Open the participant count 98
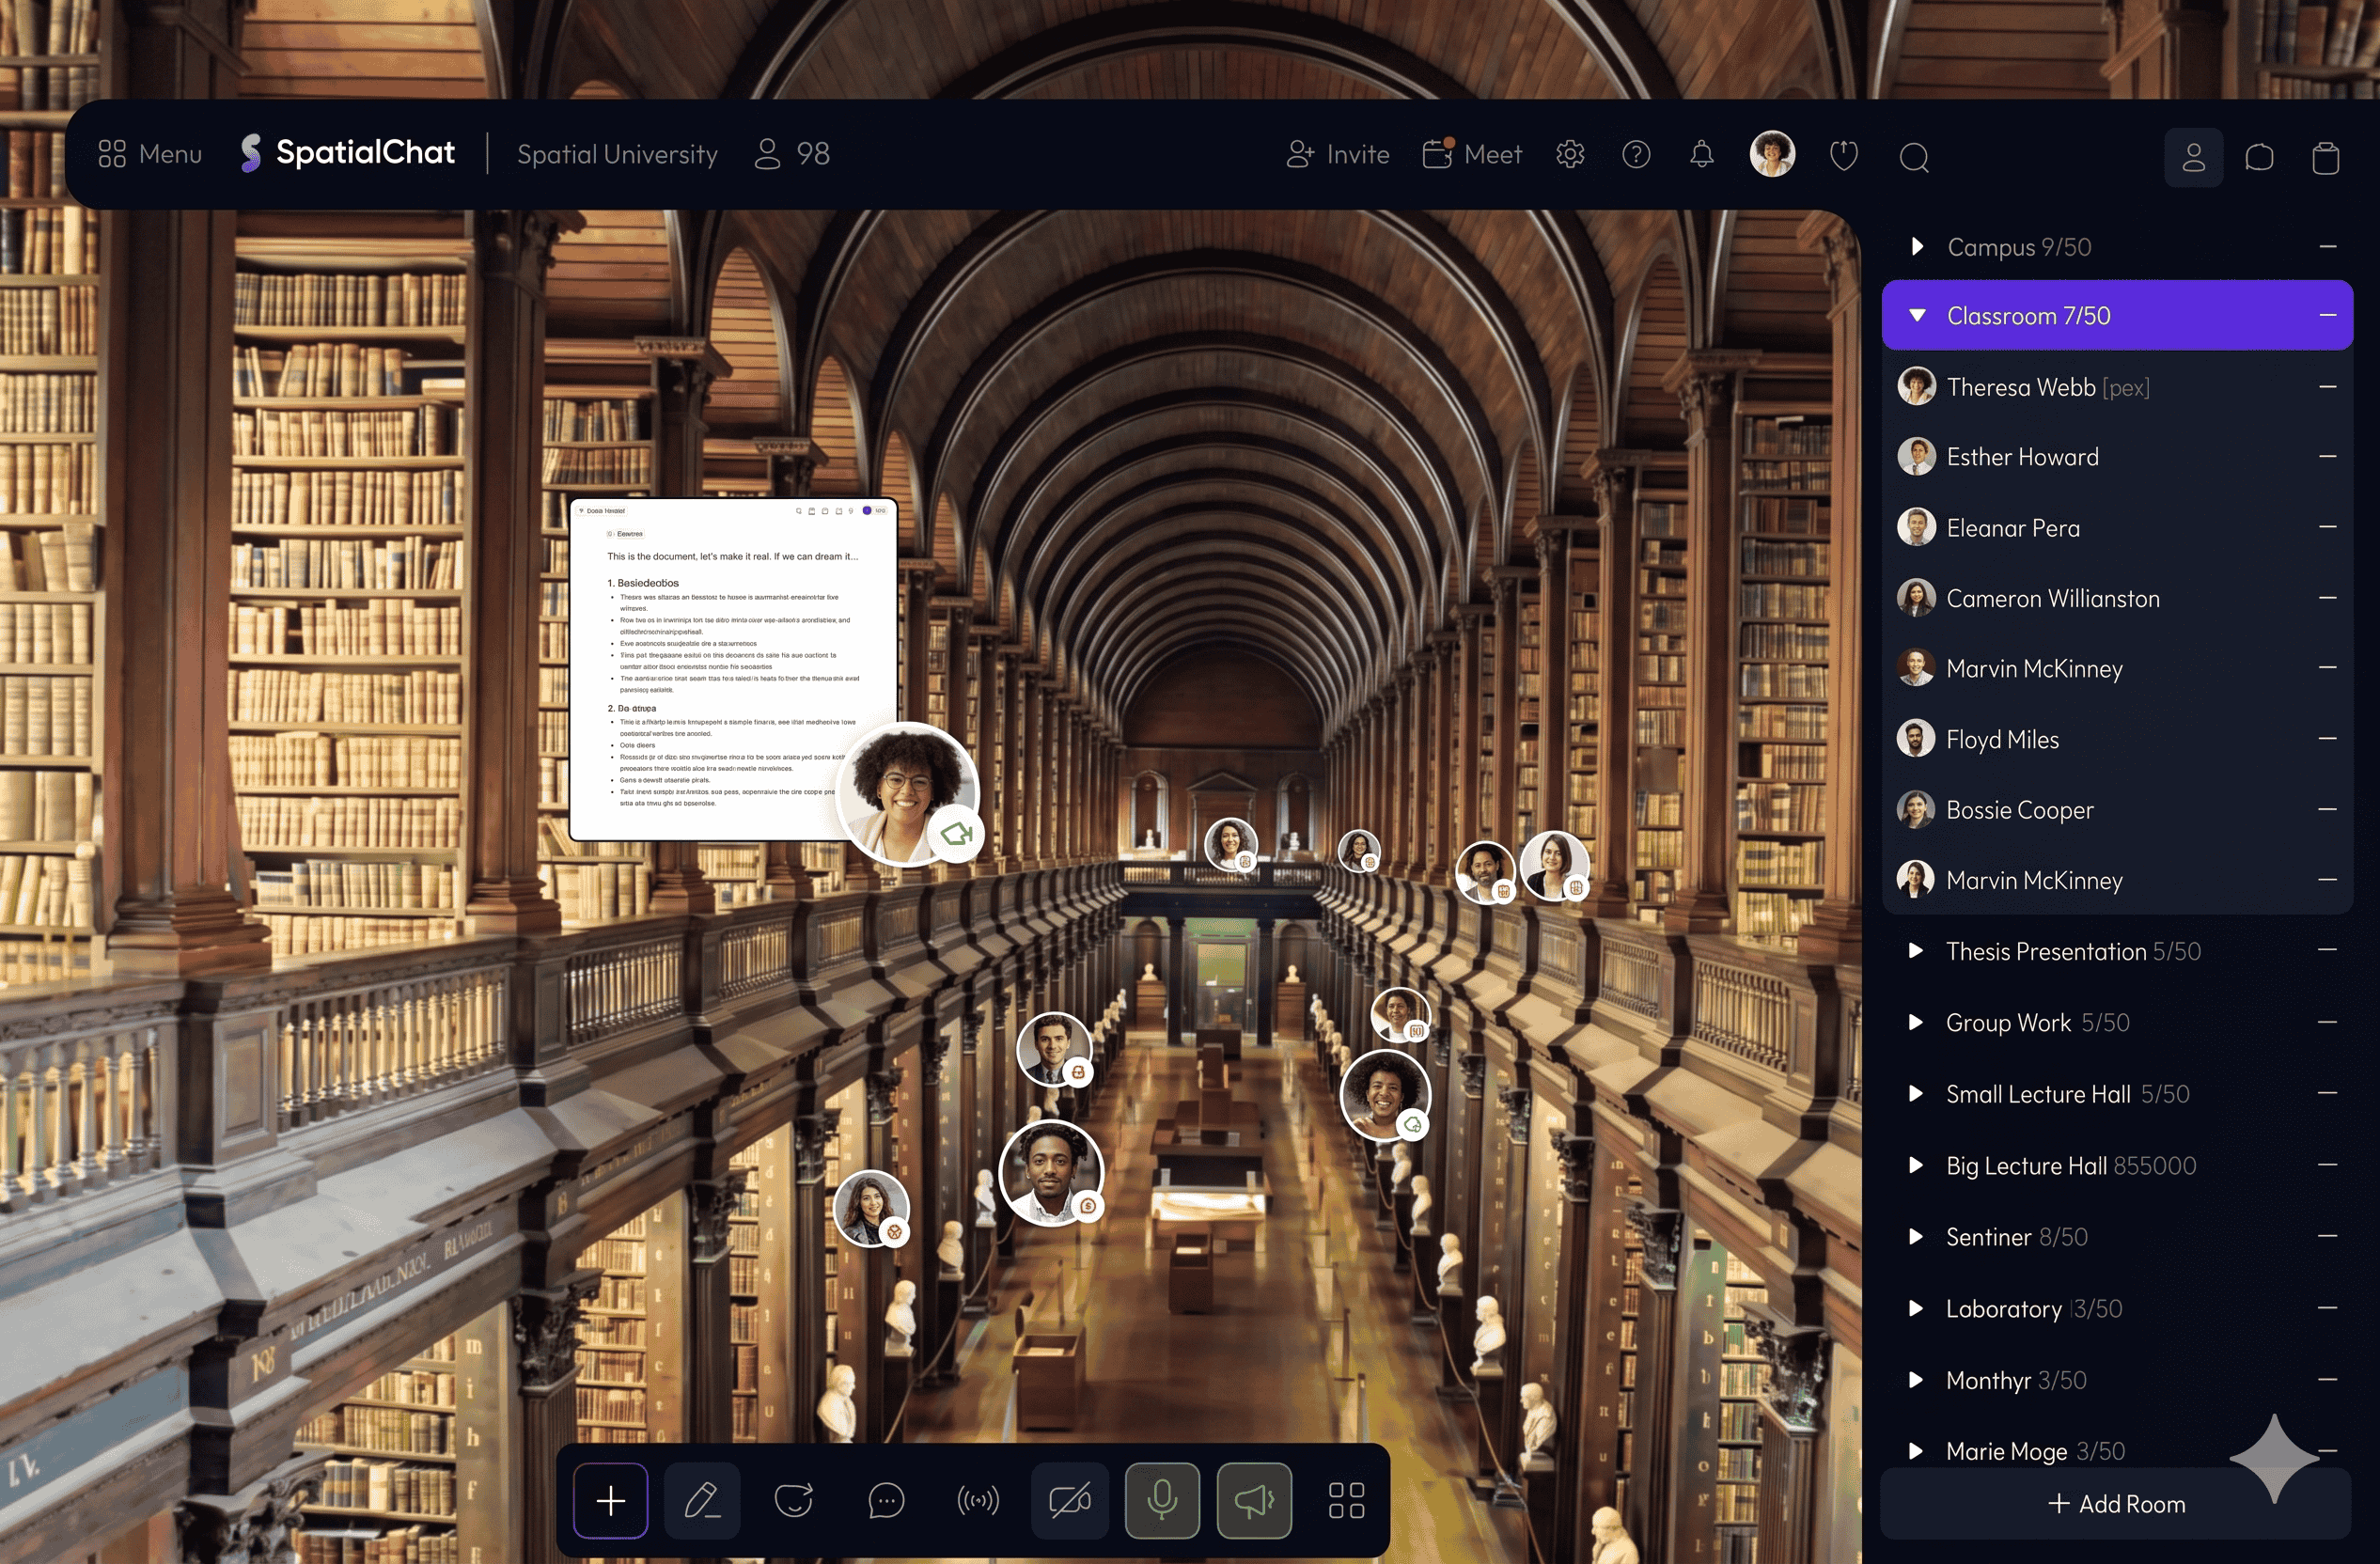The width and height of the screenshot is (2380, 1564). point(792,154)
